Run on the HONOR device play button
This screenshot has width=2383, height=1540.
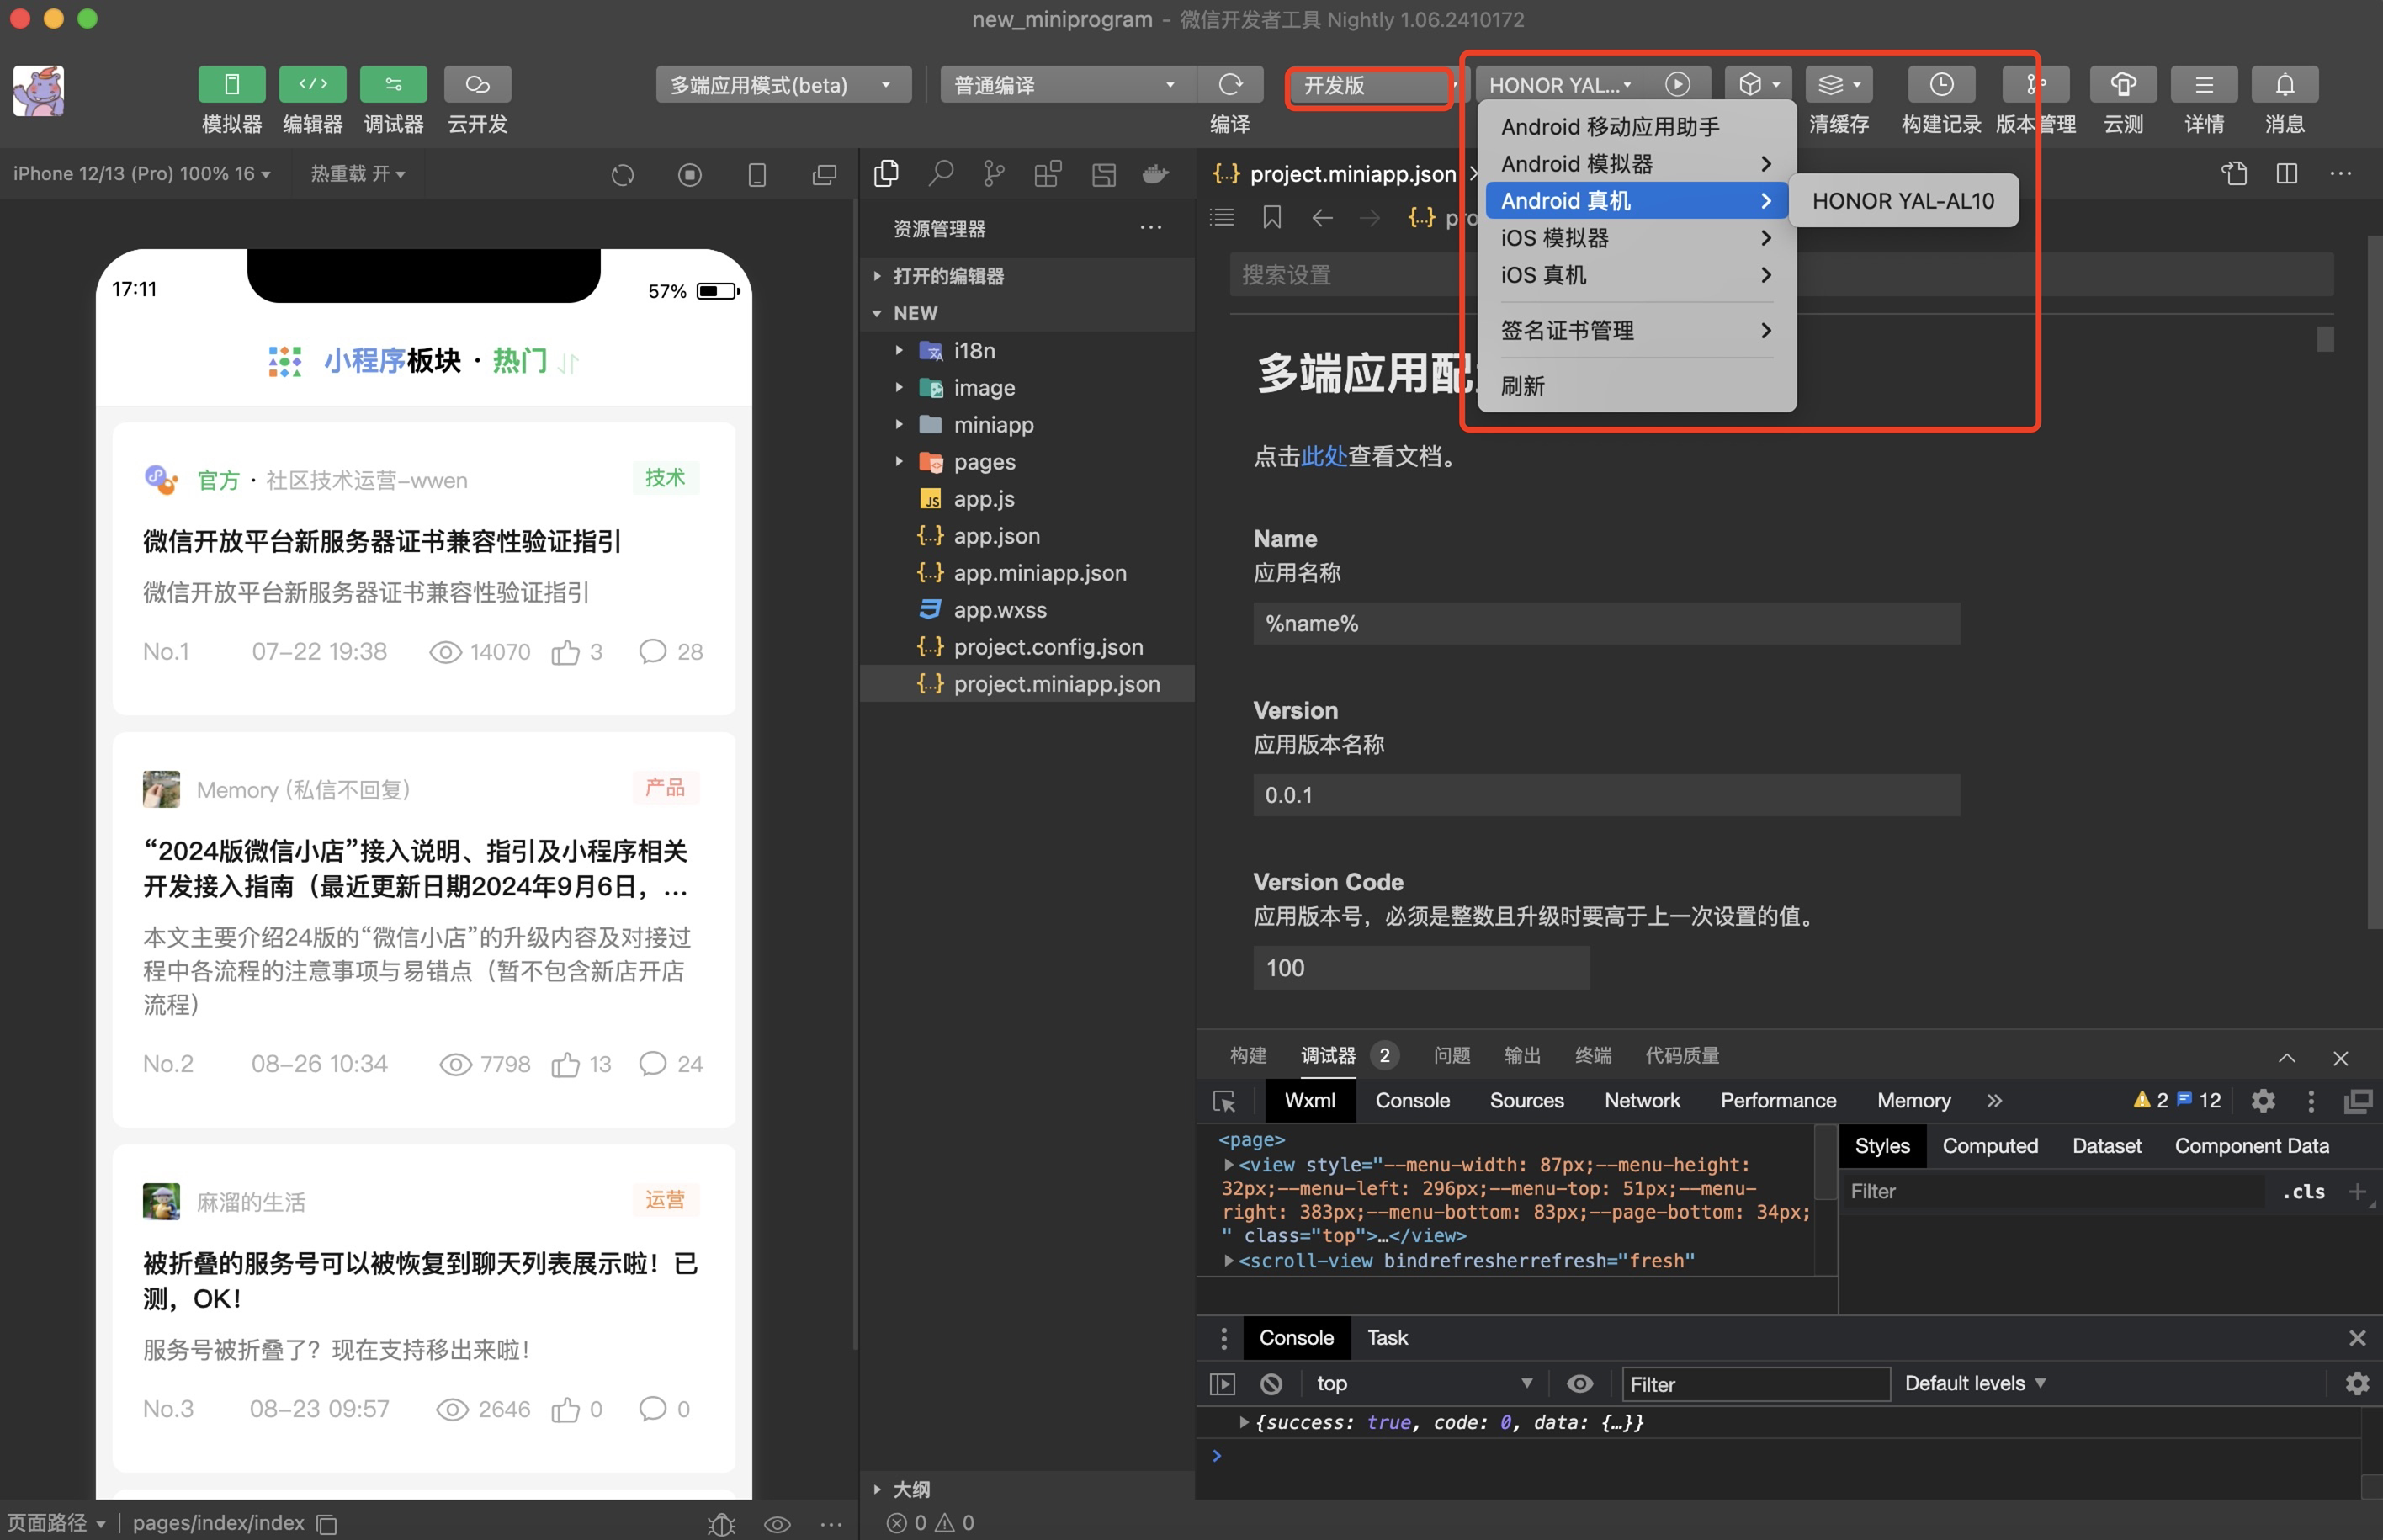[x=1677, y=85]
